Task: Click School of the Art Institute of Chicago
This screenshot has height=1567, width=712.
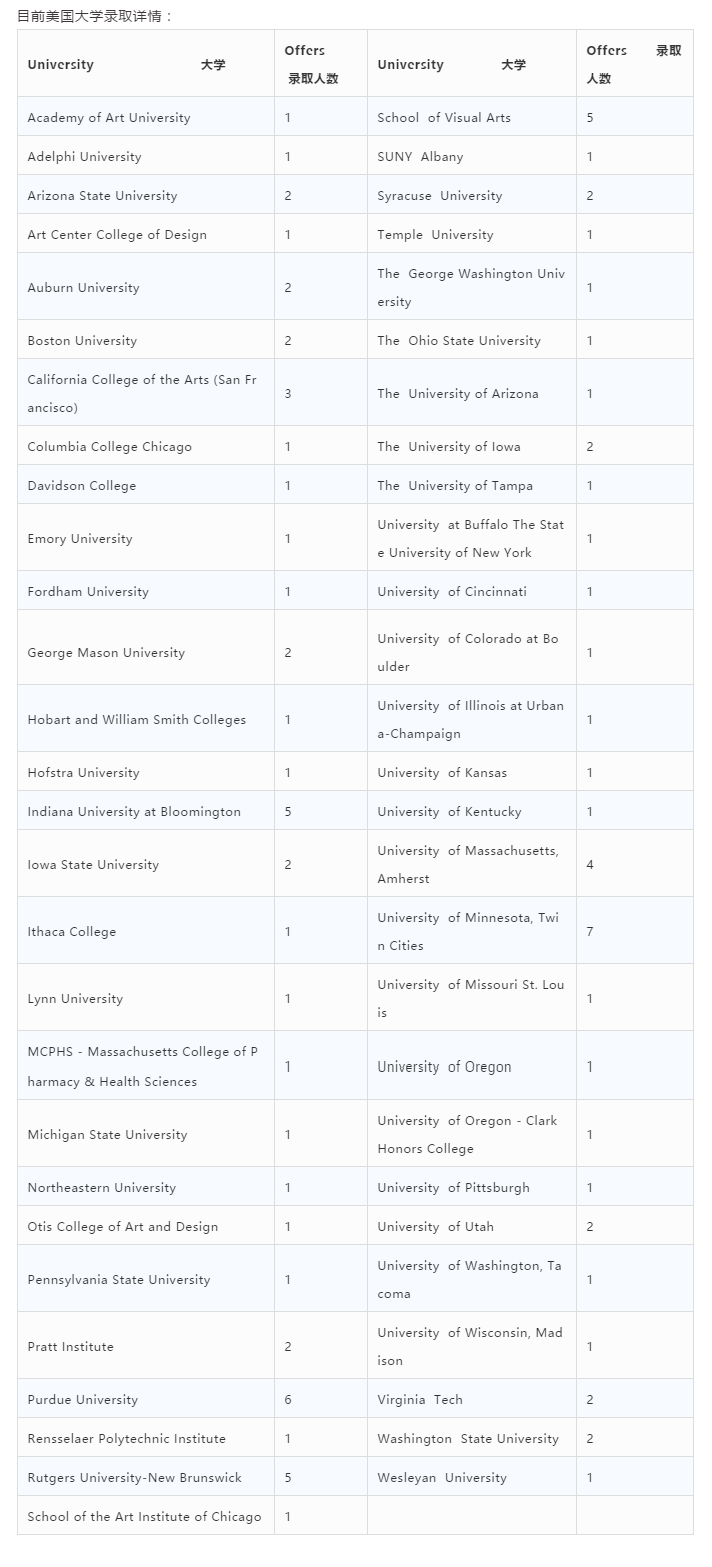Action: point(146,1516)
